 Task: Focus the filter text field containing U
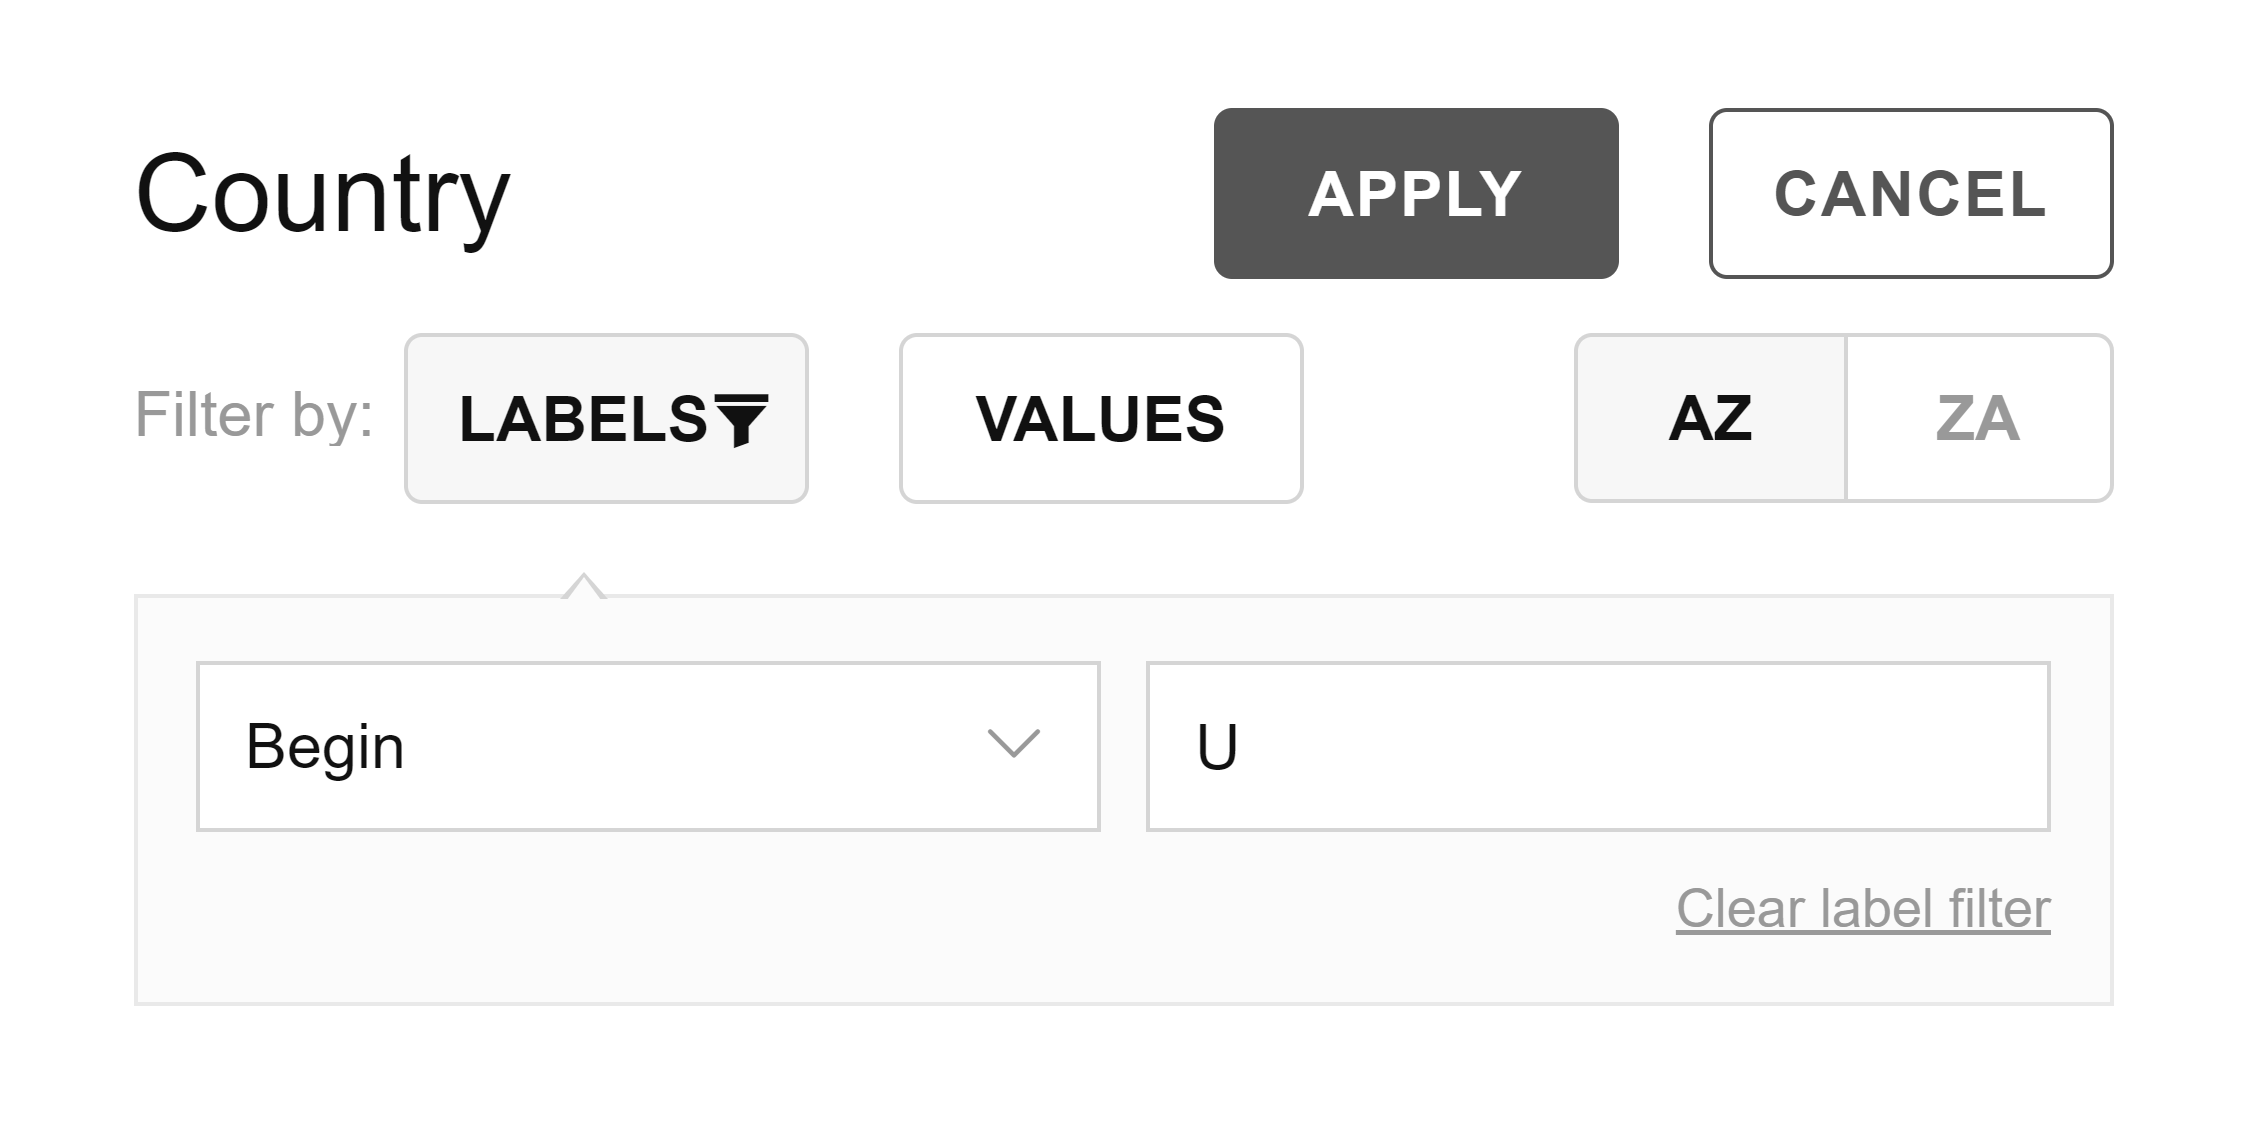click(1598, 746)
